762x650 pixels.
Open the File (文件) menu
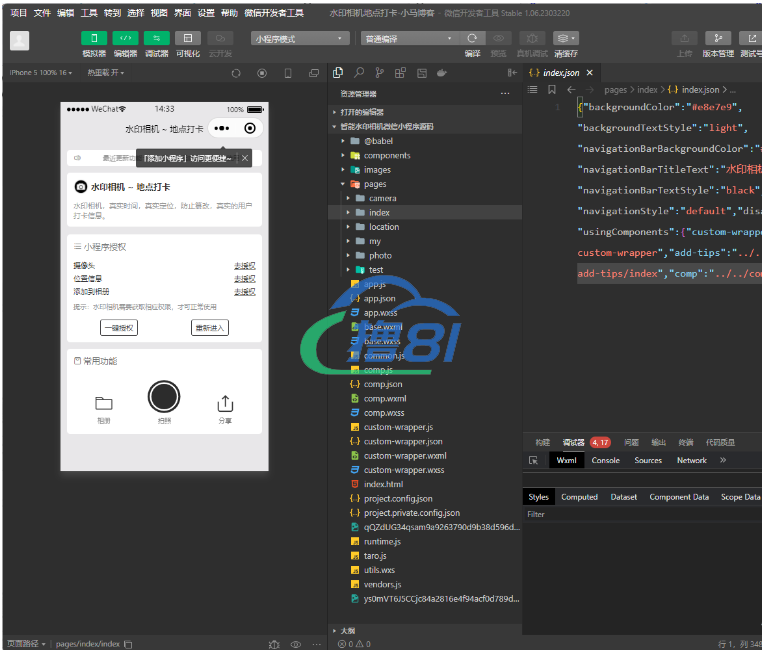coord(42,13)
